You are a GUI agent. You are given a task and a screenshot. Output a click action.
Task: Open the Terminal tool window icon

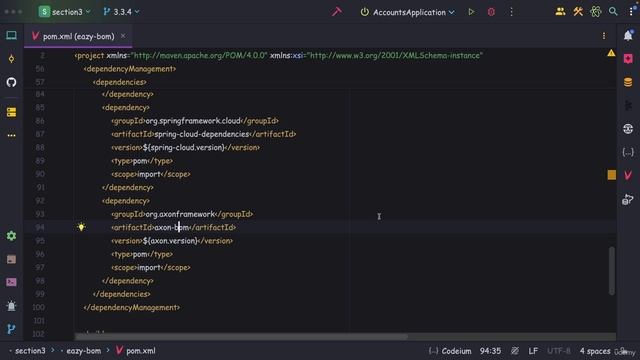point(11,282)
